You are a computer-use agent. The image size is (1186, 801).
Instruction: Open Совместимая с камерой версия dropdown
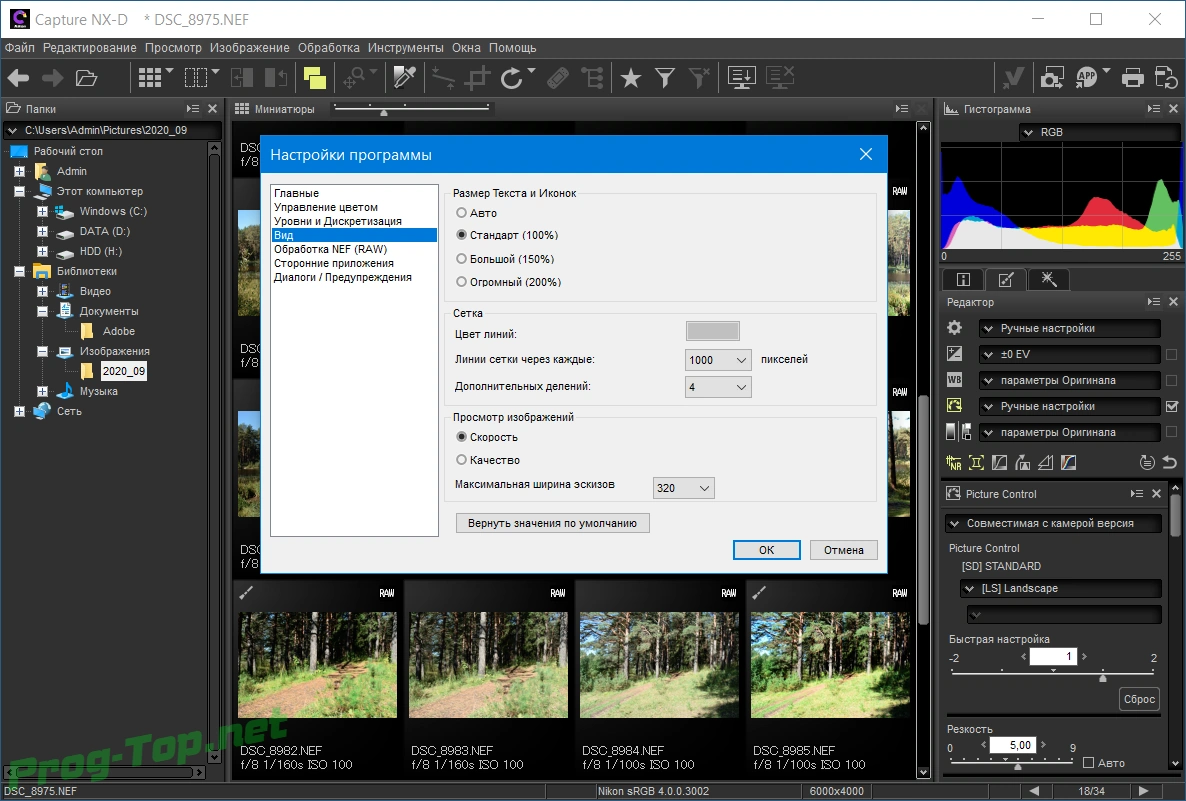1054,523
